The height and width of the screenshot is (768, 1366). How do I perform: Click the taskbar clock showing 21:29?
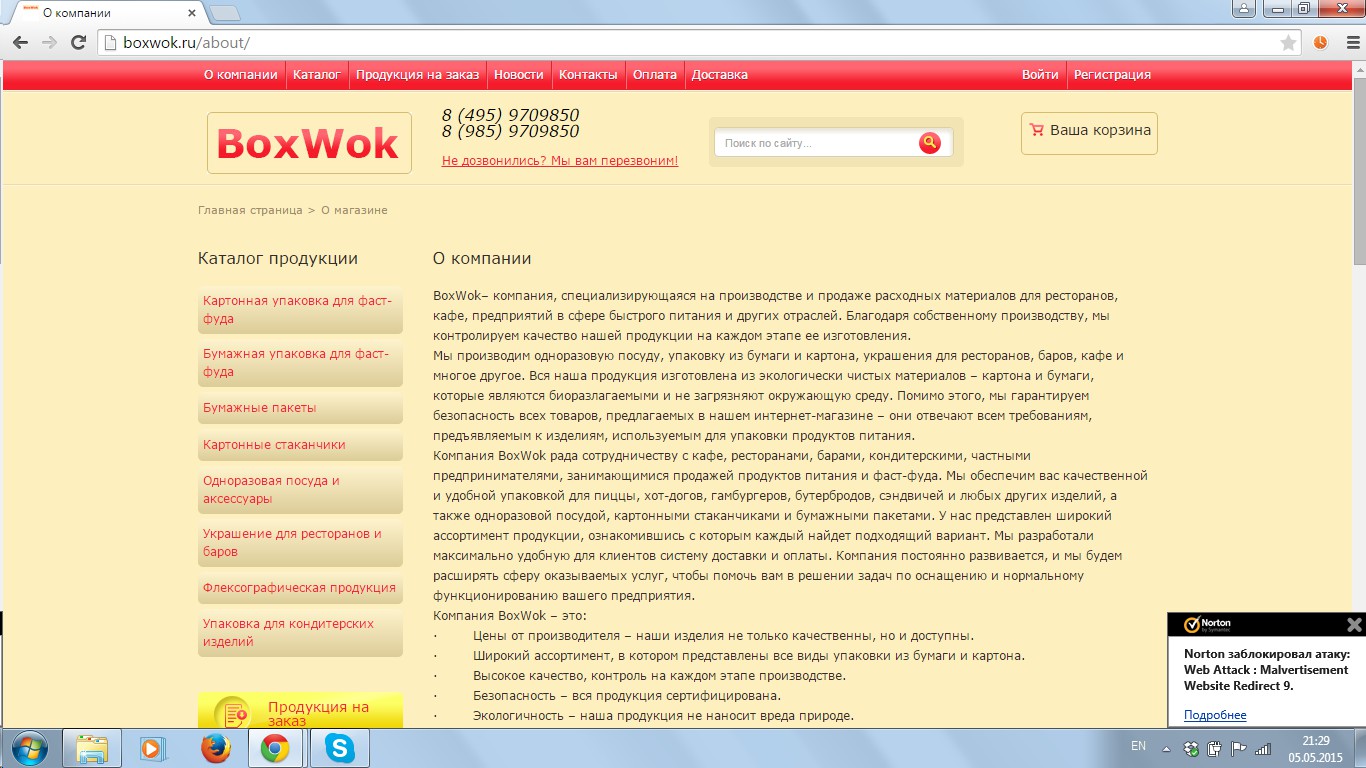pos(1315,748)
